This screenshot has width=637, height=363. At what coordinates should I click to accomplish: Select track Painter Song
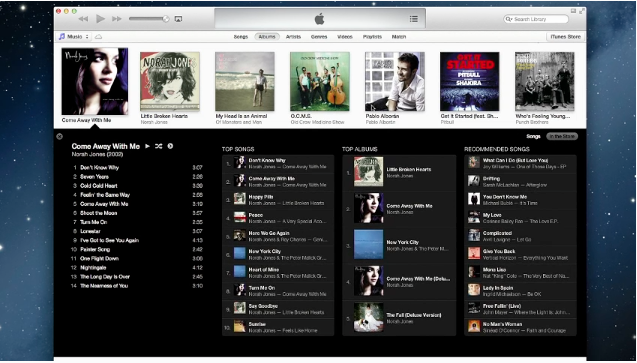(137, 249)
